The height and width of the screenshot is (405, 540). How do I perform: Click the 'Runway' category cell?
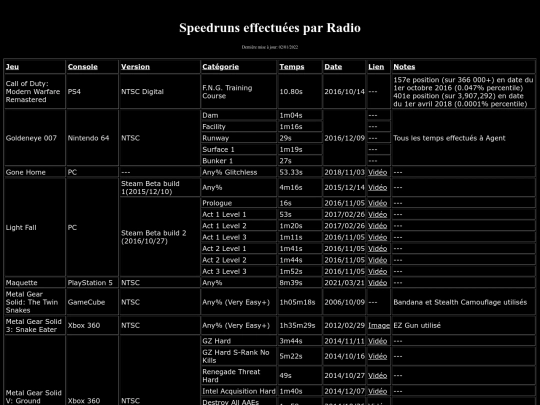pyautogui.click(x=239, y=138)
